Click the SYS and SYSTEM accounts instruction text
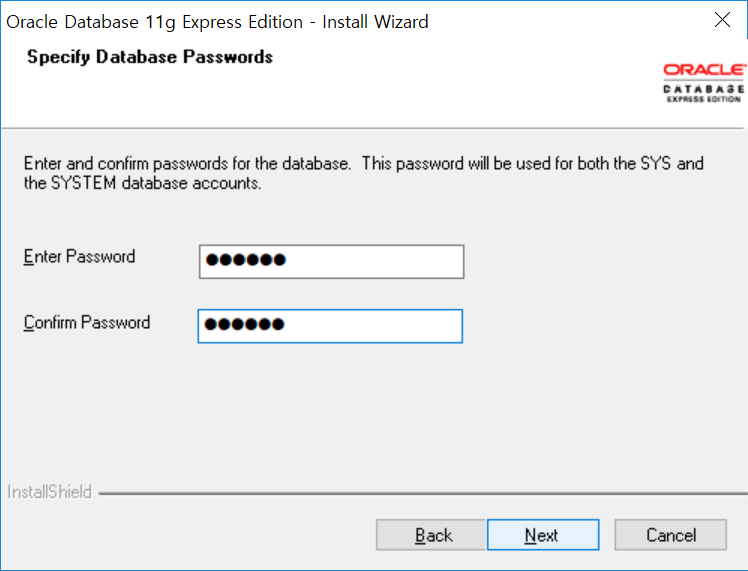Viewport: 748px width, 571px height. (364, 173)
